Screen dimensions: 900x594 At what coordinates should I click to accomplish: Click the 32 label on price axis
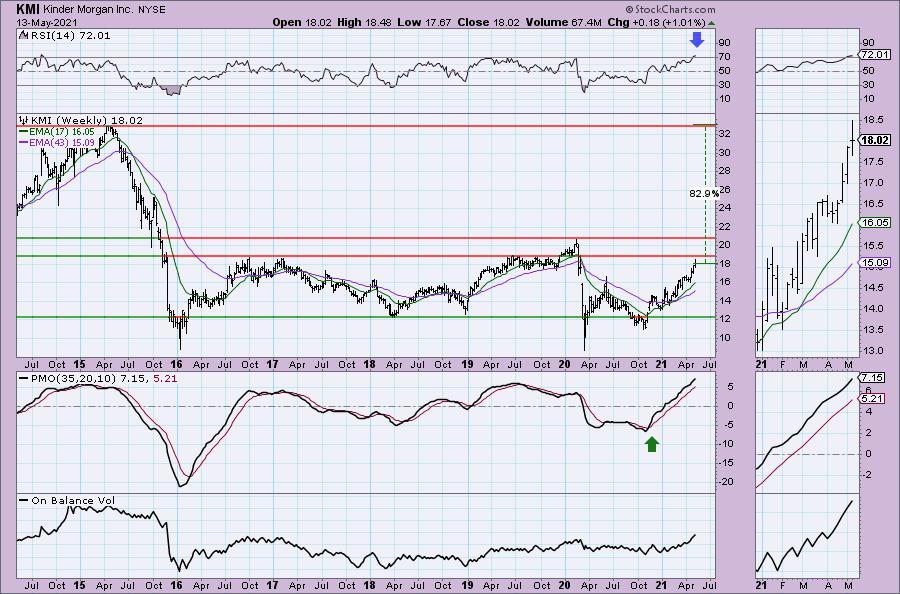pyautogui.click(x=725, y=134)
